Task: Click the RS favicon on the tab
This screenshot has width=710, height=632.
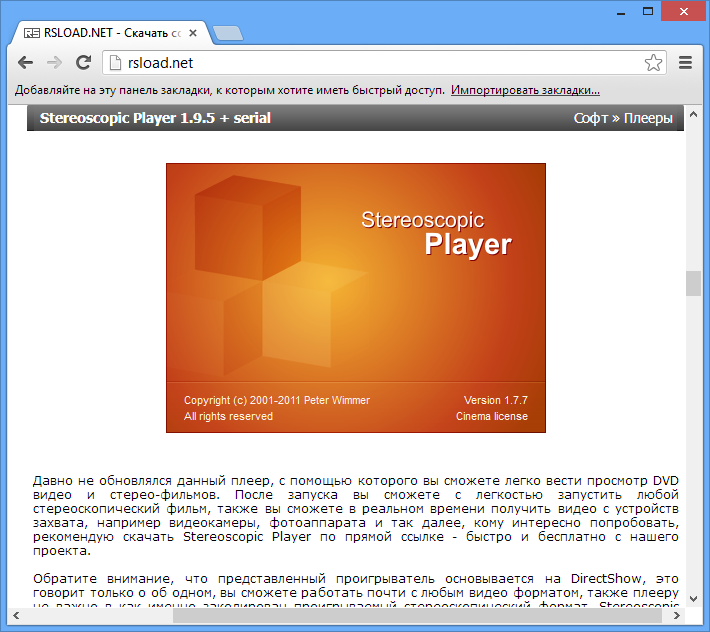Action: [x=32, y=33]
